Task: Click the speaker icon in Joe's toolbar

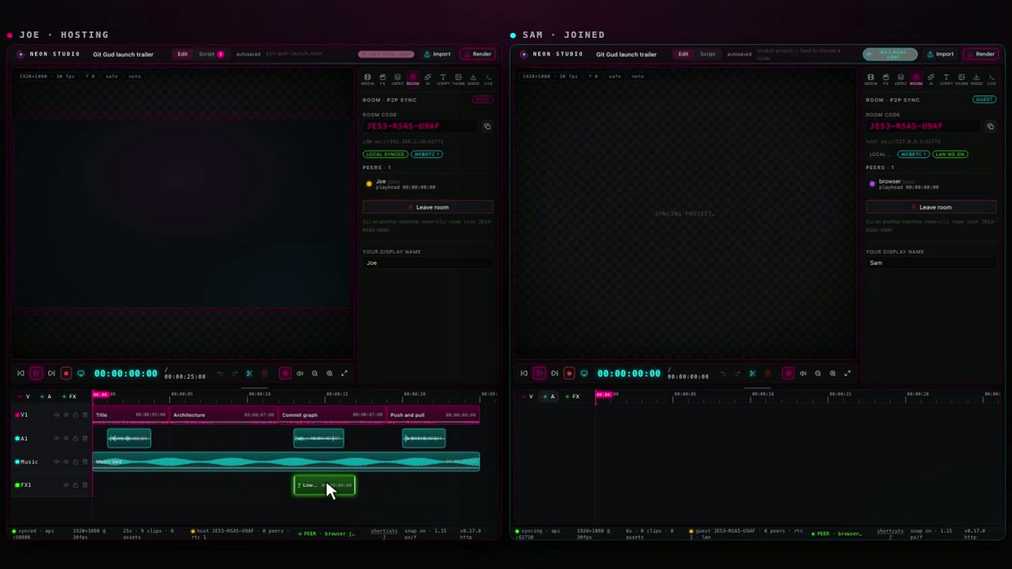Action: [300, 373]
